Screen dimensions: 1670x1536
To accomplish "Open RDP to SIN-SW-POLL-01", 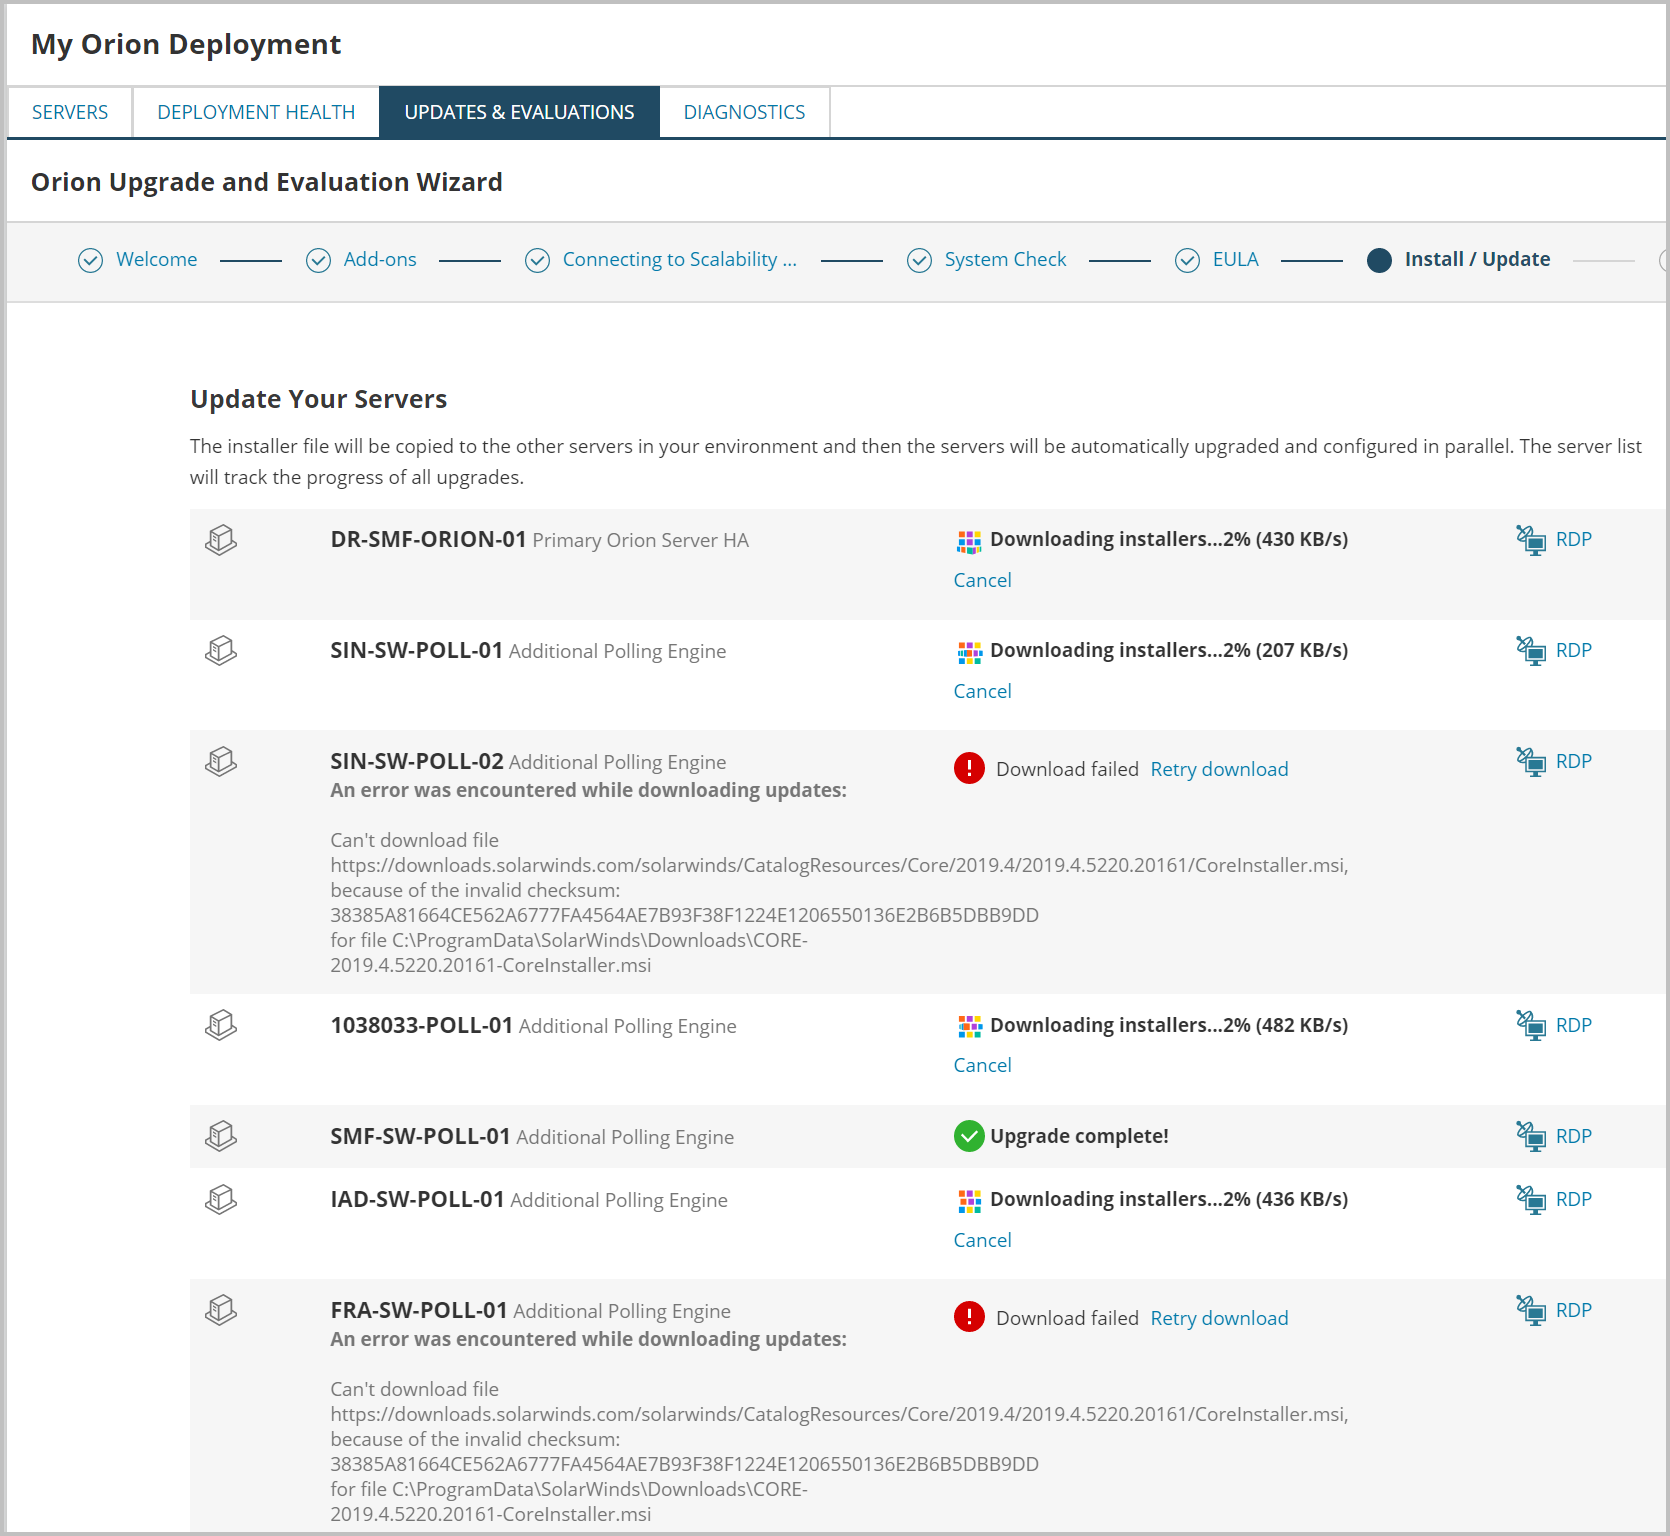I will click(x=1573, y=650).
